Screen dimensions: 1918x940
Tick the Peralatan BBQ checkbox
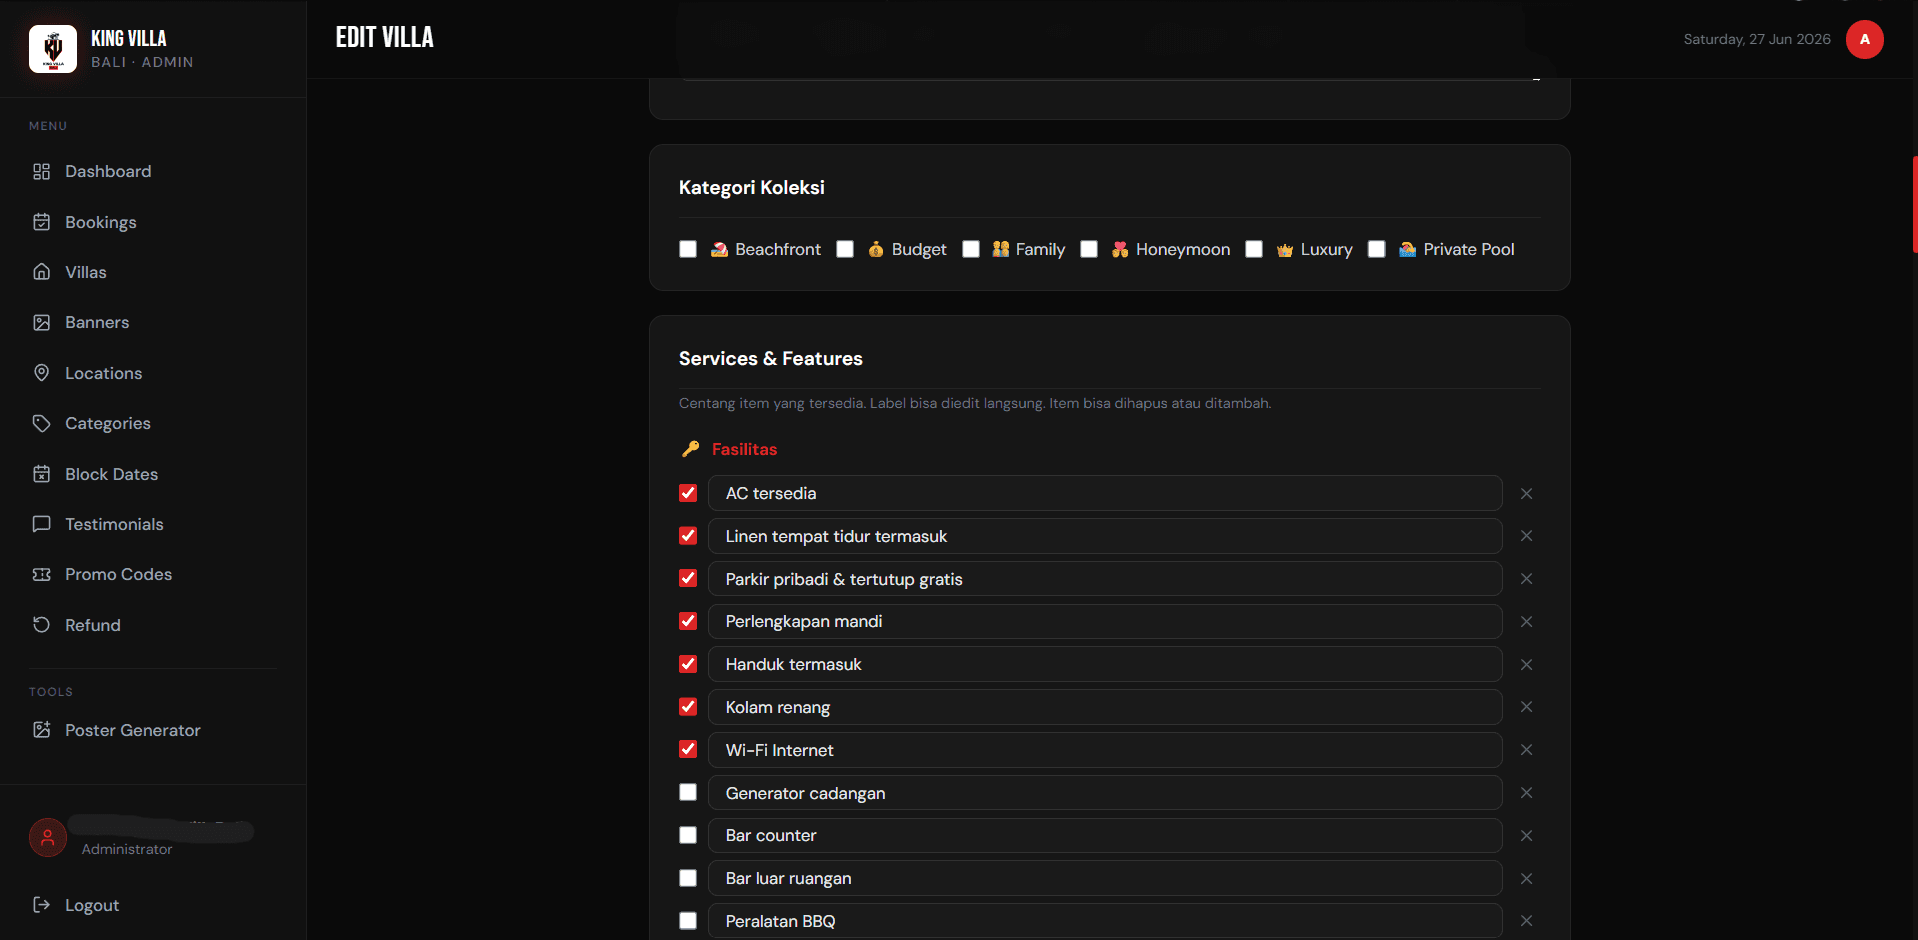tap(688, 921)
